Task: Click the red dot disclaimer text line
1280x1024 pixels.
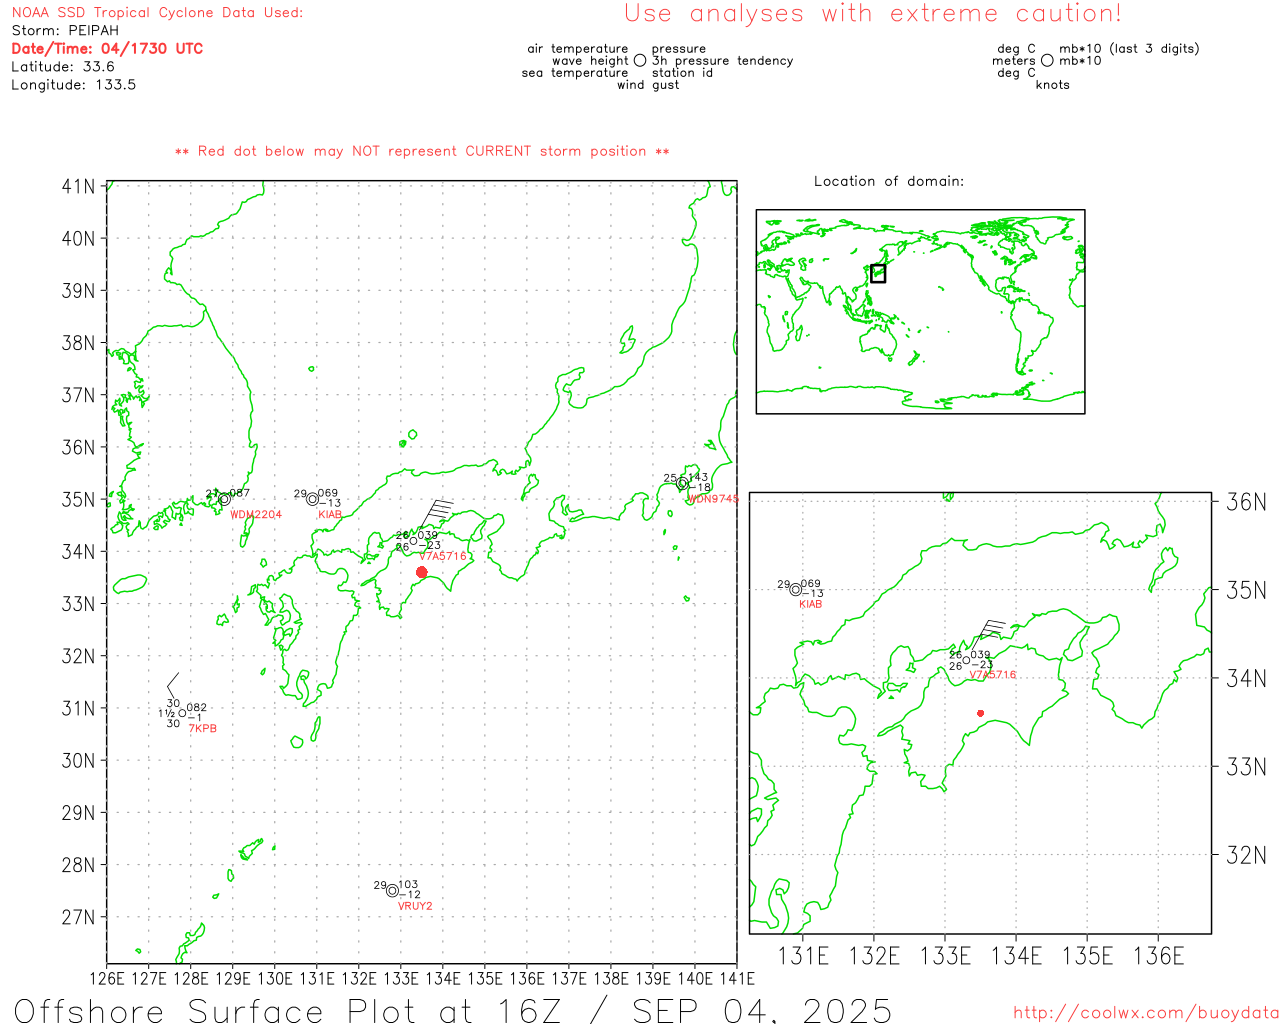Action: (x=422, y=152)
